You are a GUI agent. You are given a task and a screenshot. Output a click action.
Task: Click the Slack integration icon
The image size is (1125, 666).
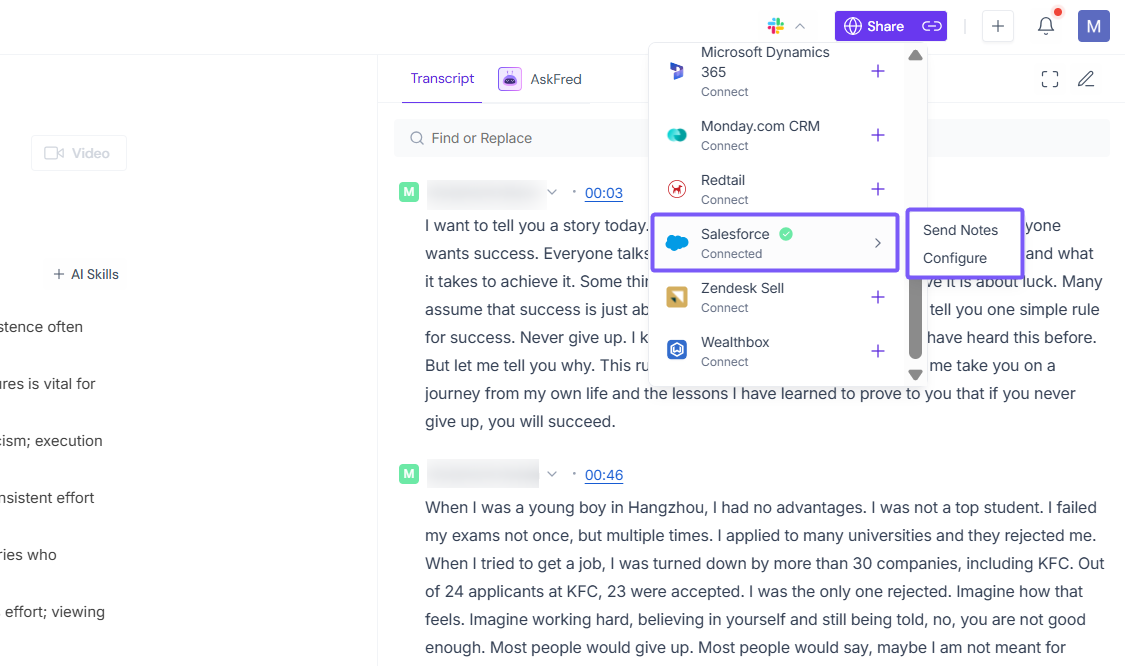(x=776, y=26)
